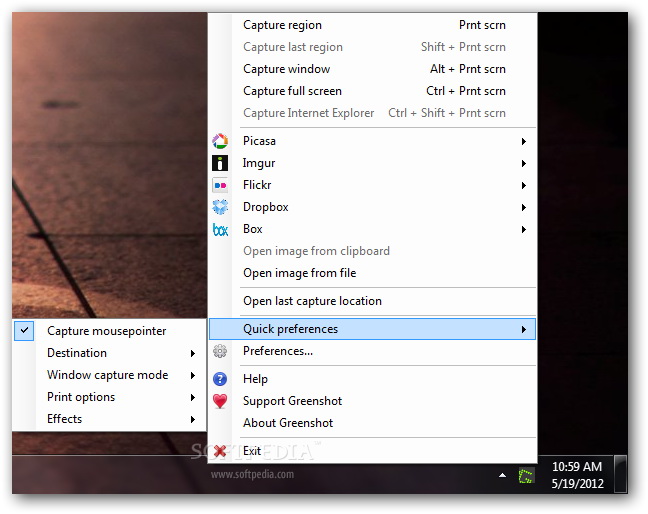Choose Support Greenshot
The height and width of the screenshot is (514, 648).
[x=372, y=401]
